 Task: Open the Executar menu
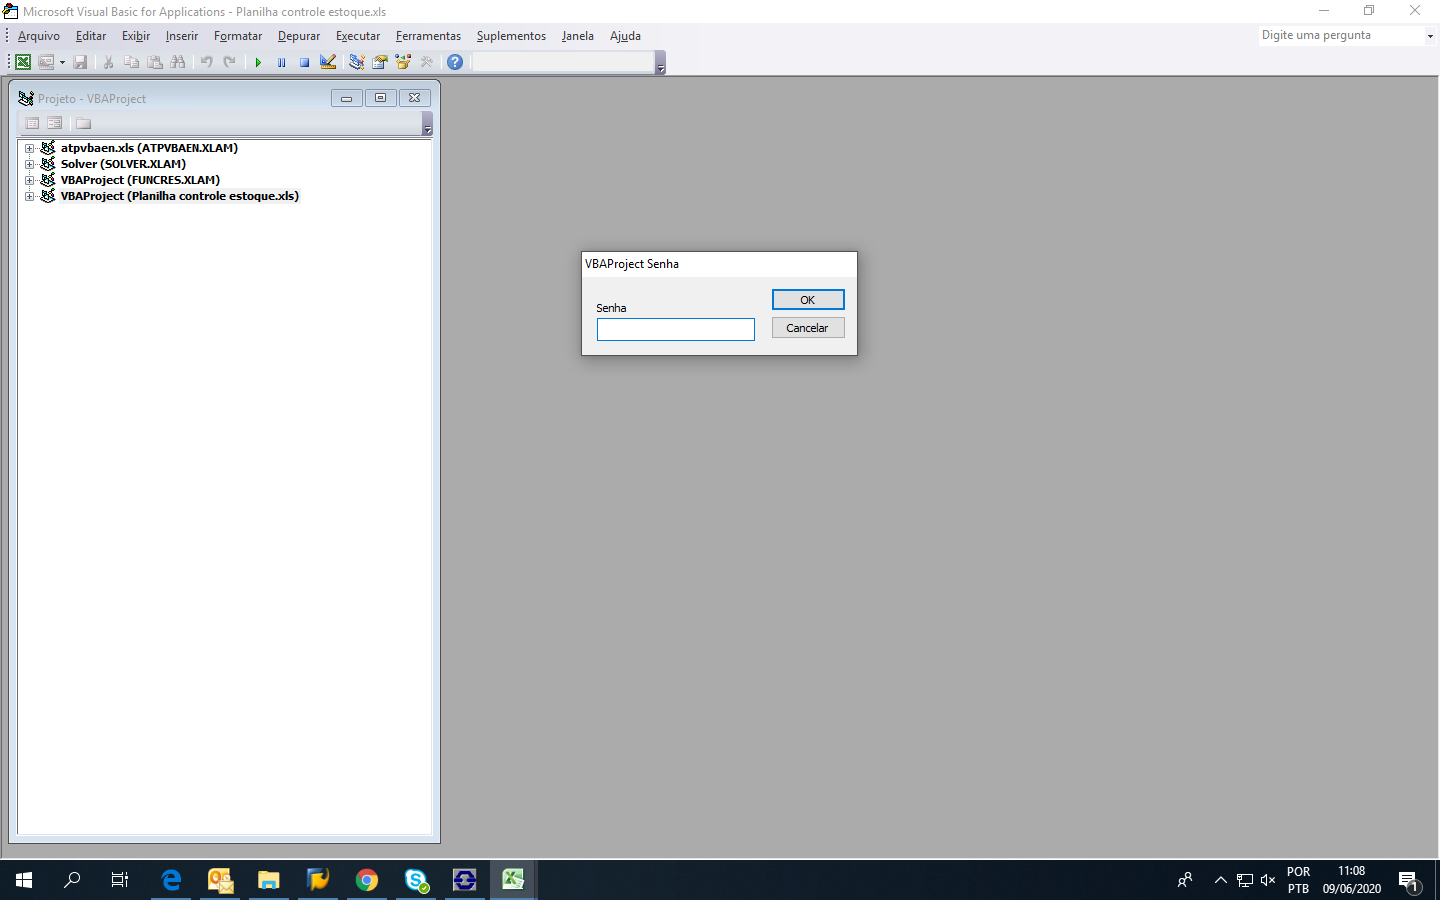point(358,36)
